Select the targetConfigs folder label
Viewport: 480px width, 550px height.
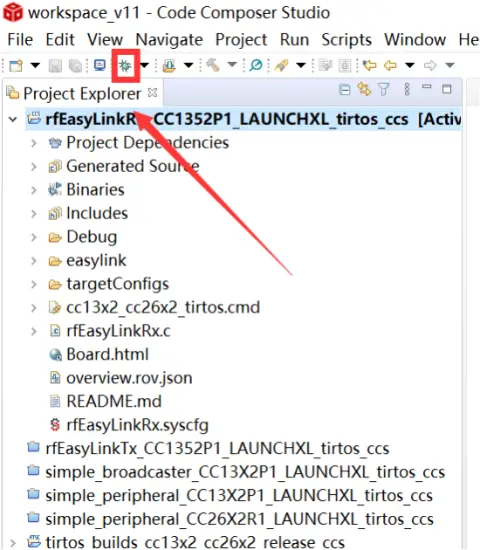118,284
